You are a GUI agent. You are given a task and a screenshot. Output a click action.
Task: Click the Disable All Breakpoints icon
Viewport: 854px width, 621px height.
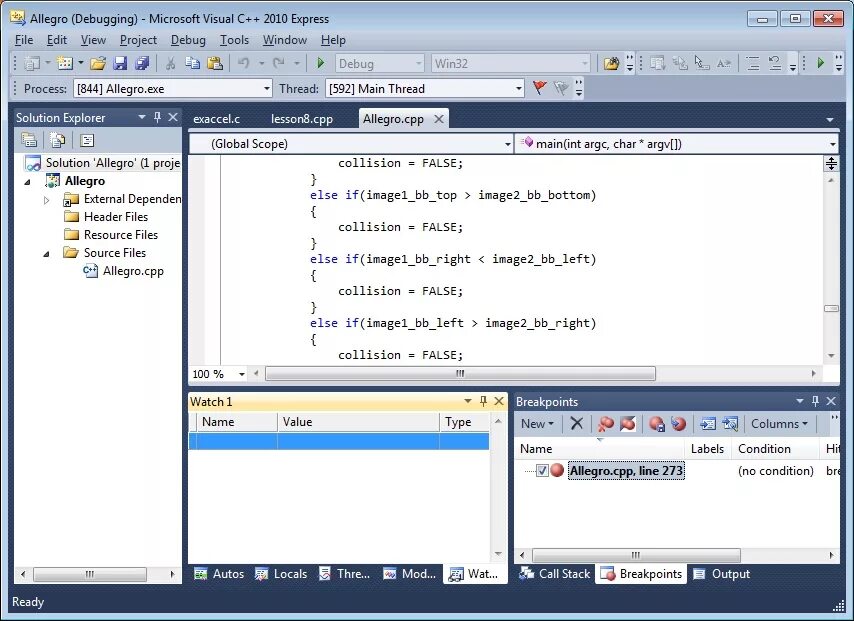click(x=627, y=423)
